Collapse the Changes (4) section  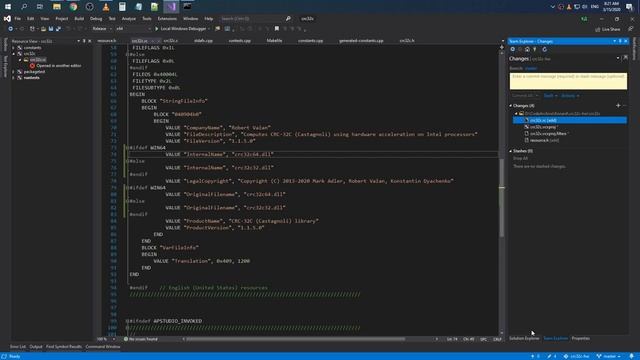(x=511, y=106)
